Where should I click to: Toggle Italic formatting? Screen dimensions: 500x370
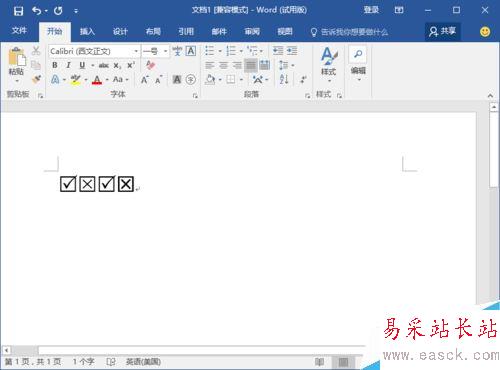68,65
